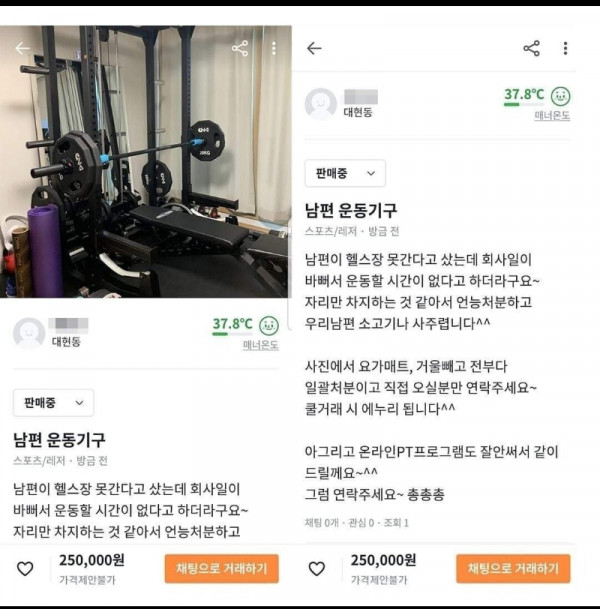600x609 pixels.
Task: Tap the seller avatar below the product photo
Action: coord(29,333)
